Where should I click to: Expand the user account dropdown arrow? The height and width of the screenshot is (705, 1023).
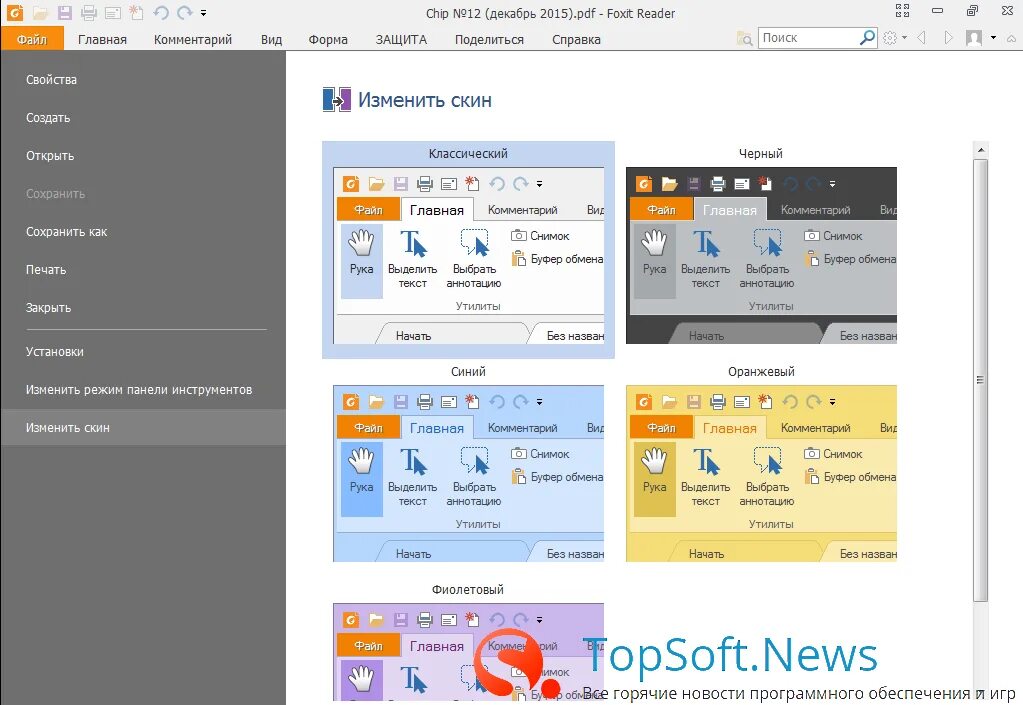(993, 38)
